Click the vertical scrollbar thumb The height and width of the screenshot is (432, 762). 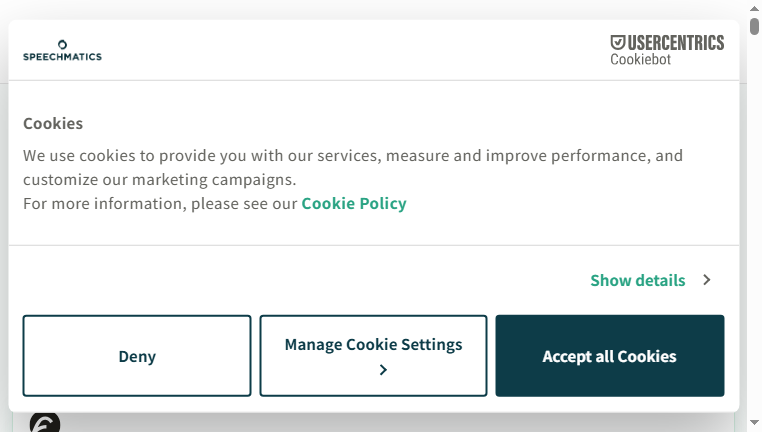click(754, 26)
